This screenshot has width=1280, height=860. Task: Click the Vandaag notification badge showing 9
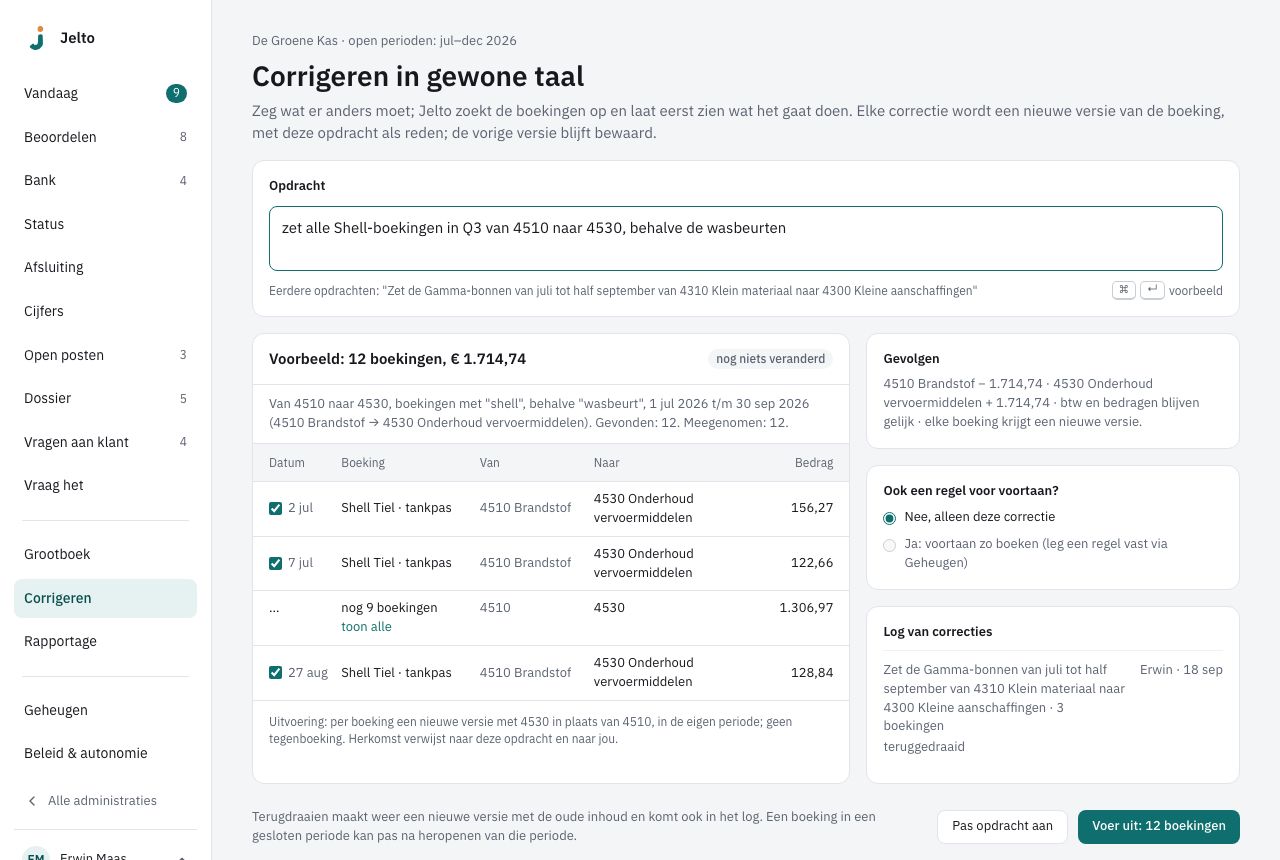(176, 93)
